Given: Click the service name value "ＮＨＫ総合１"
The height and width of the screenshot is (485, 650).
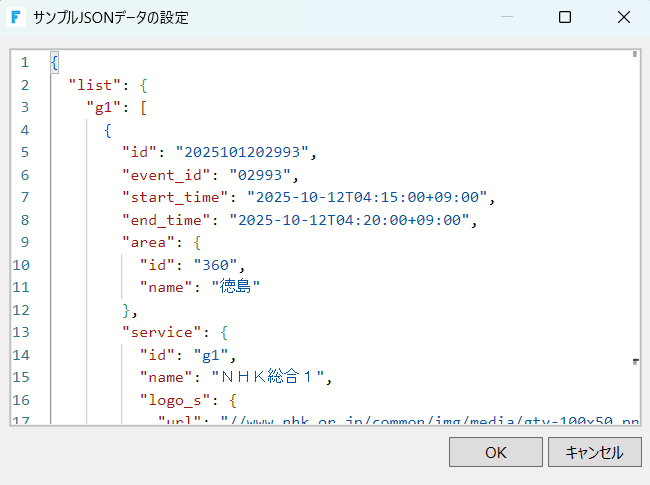Looking at the screenshot, I should coord(270,376).
